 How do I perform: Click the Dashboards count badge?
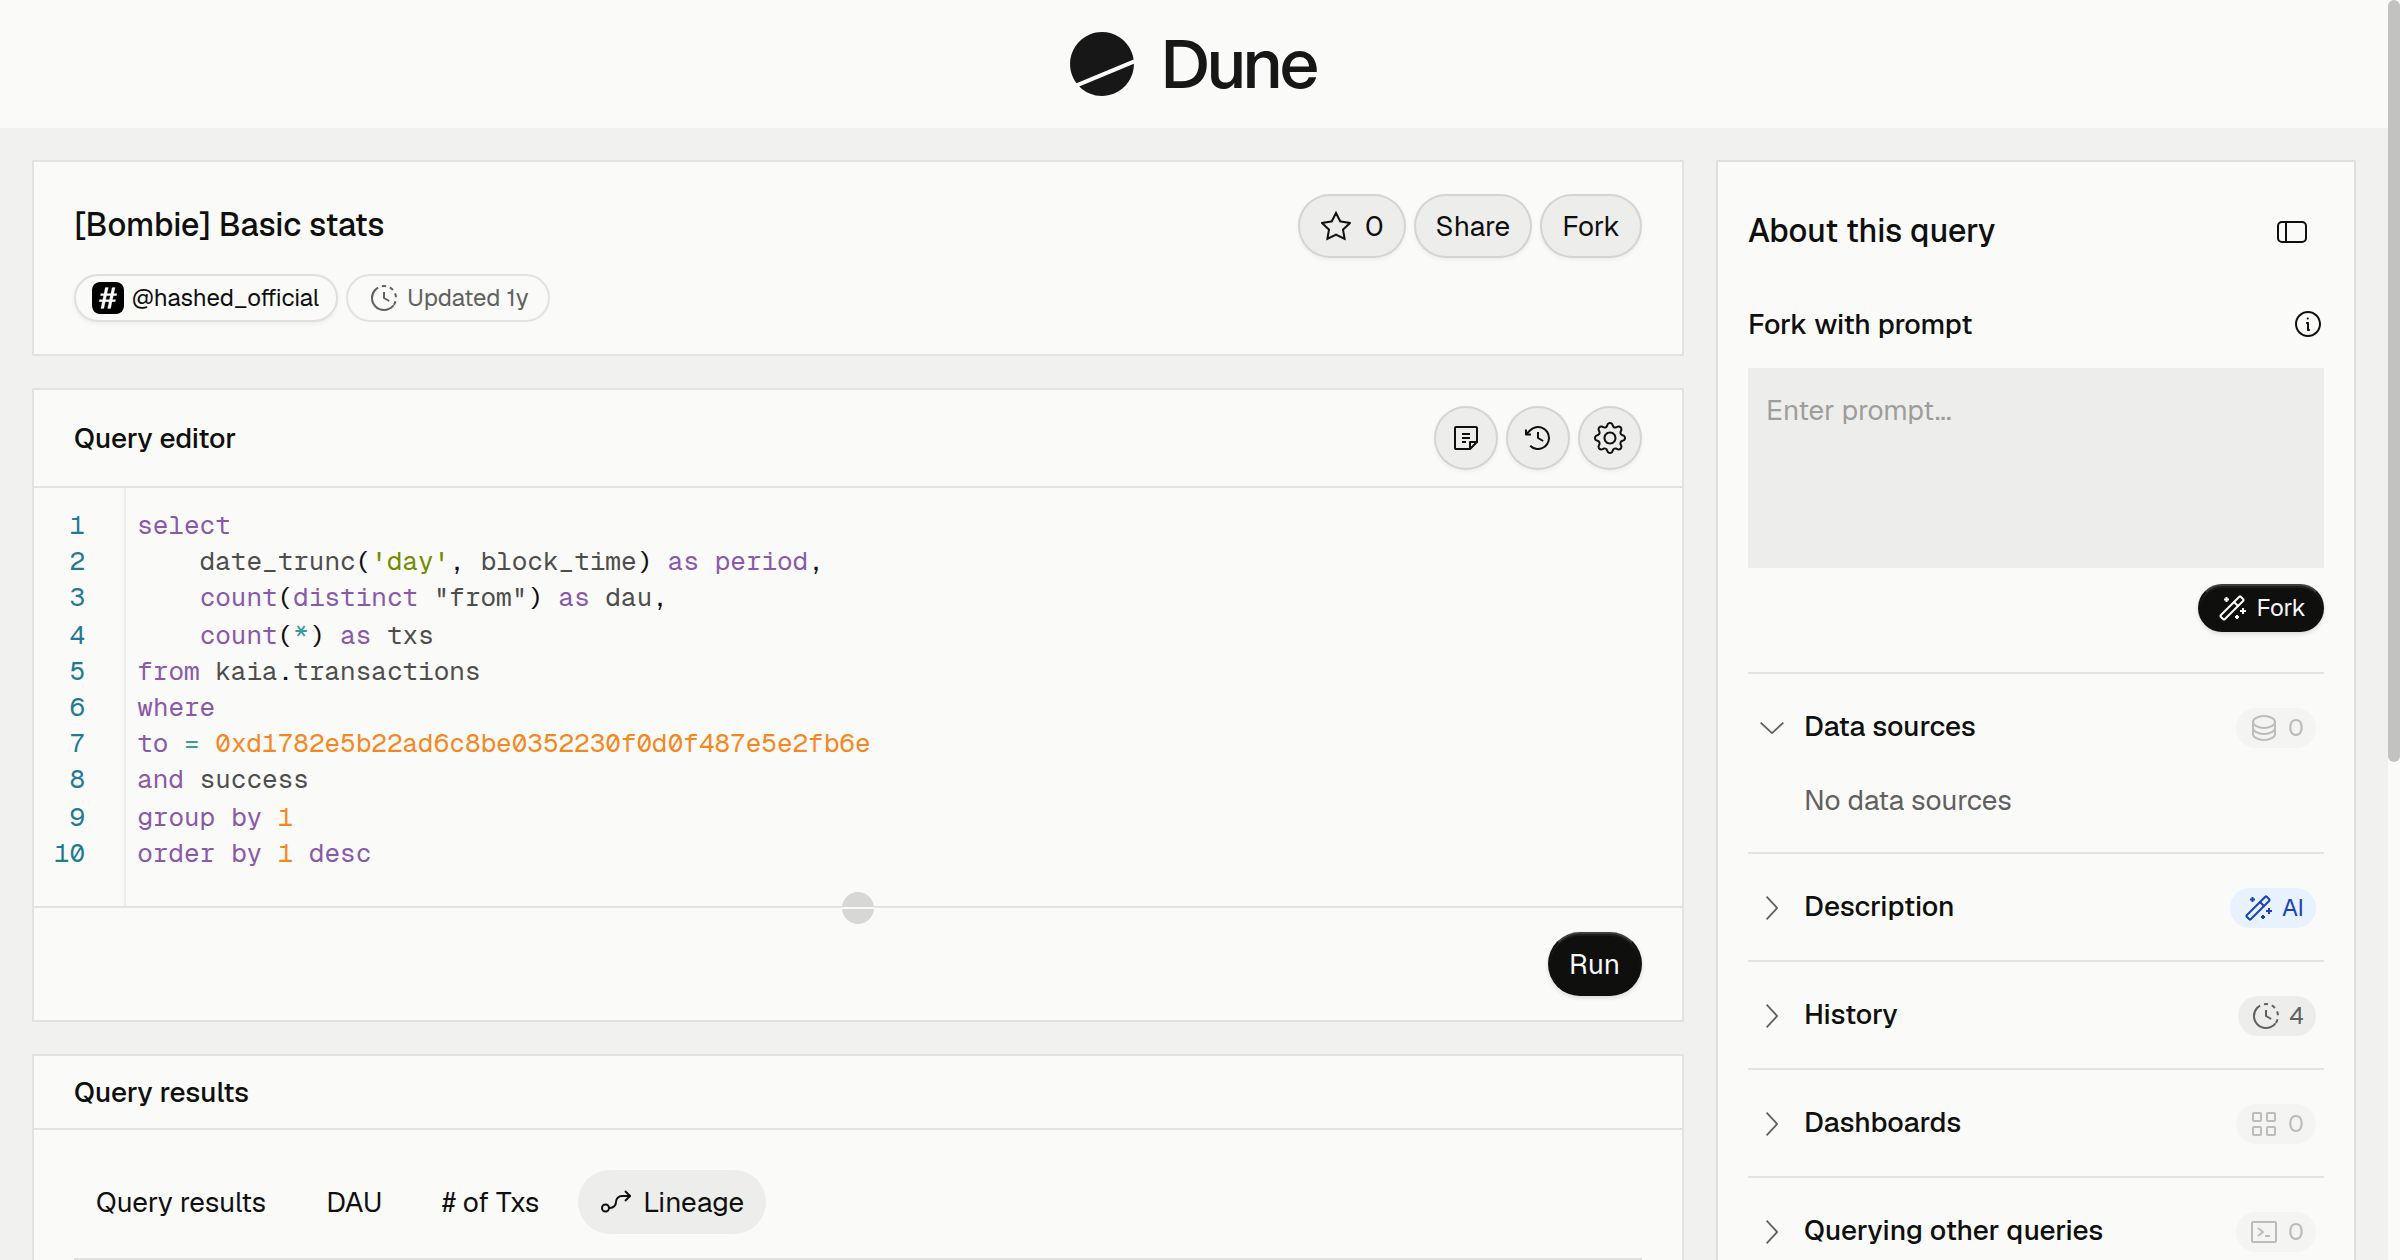2276,1123
